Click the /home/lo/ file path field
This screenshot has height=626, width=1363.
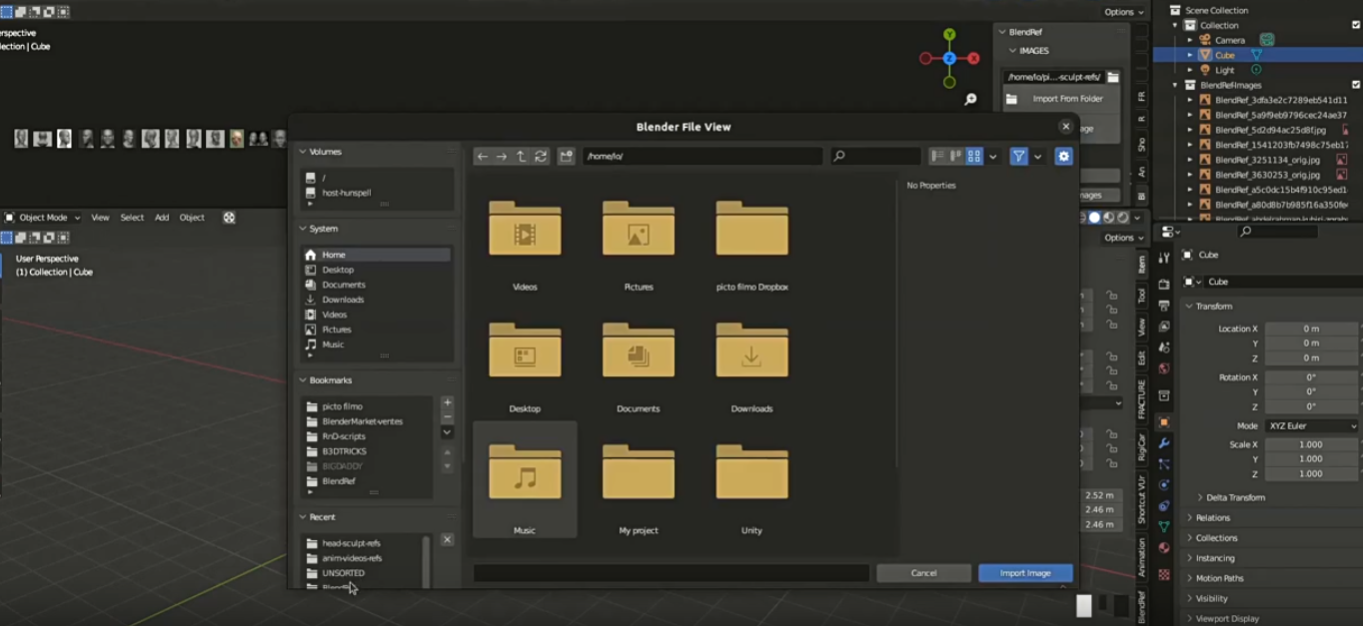pyautogui.click(x=702, y=156)
